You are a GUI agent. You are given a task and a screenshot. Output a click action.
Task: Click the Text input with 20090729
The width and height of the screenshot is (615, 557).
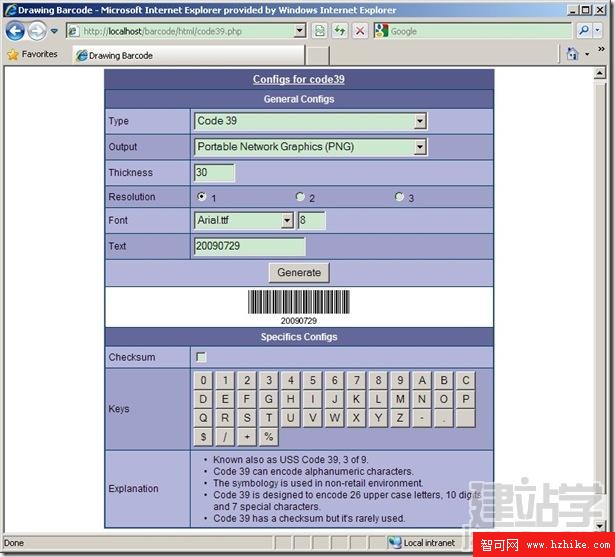pyautogui.click(x=249, y=246)
